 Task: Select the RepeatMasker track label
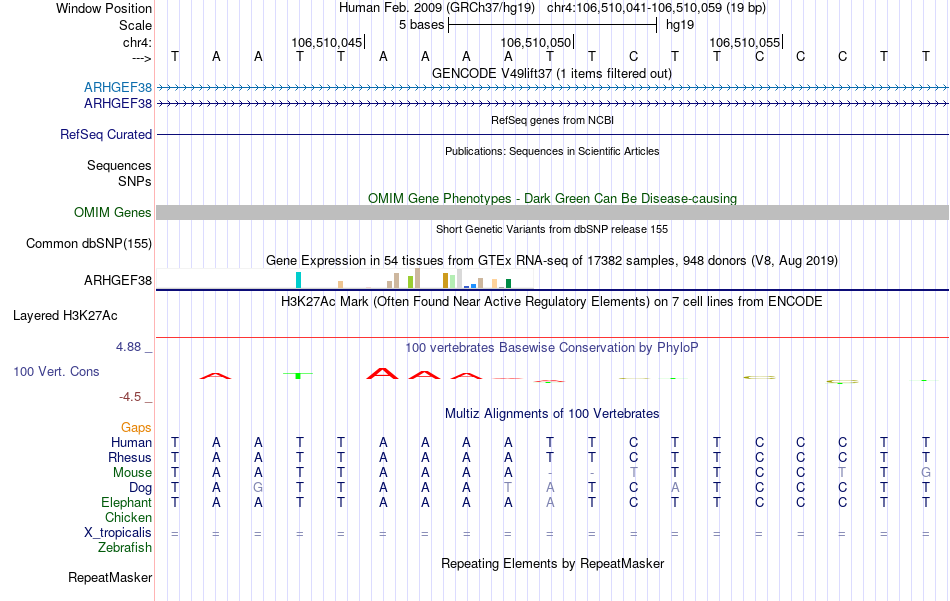(110, 577)
